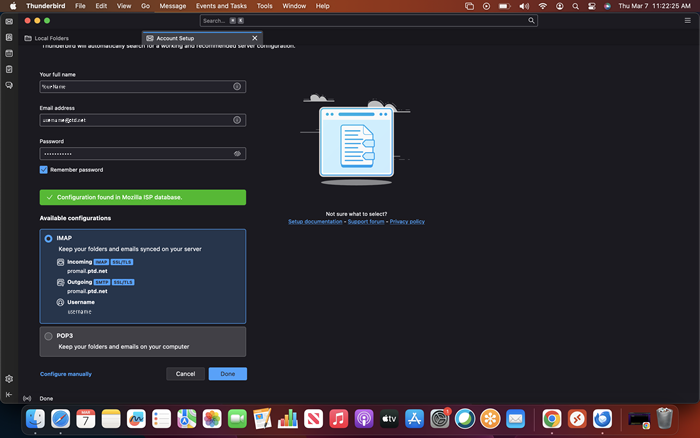700x438 pixels.
Task: Open Apple Mail in the Dock
Action: (x=516, y=419)
